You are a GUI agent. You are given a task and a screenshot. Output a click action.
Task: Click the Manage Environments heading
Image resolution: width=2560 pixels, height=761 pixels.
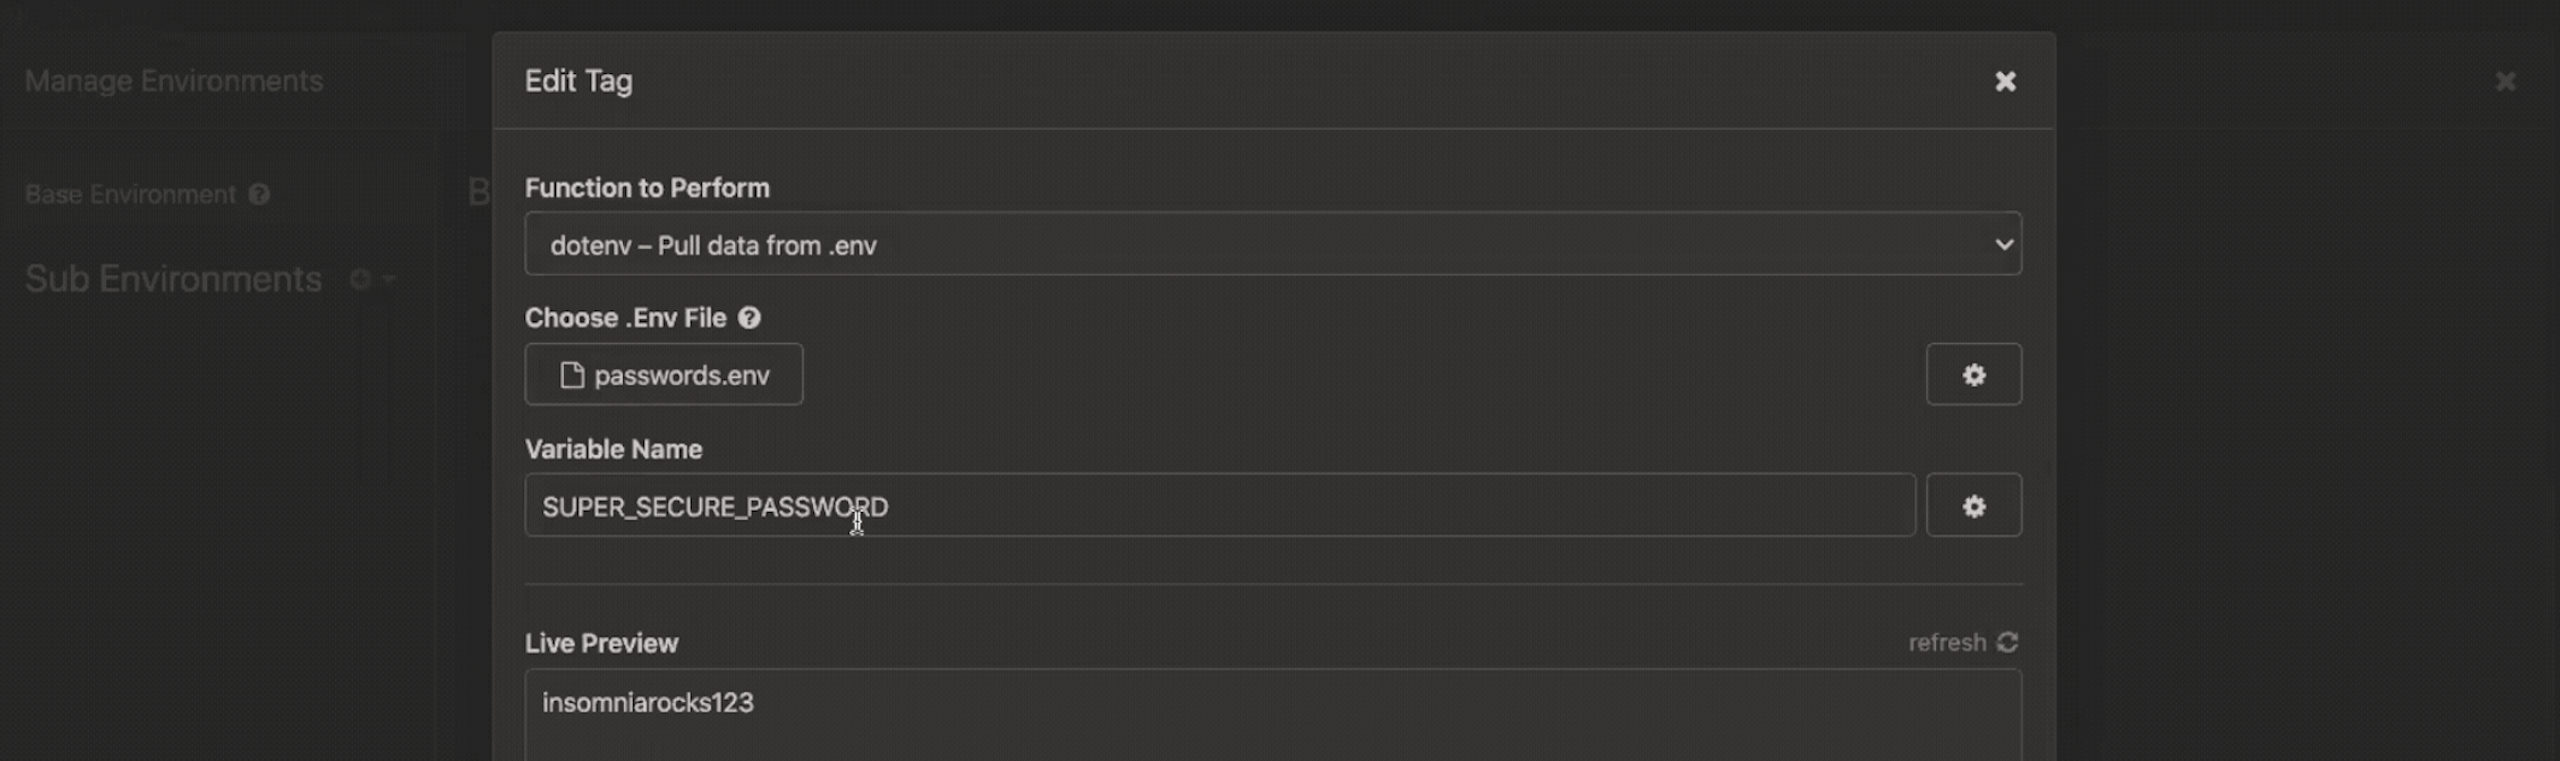coord(173,81)
